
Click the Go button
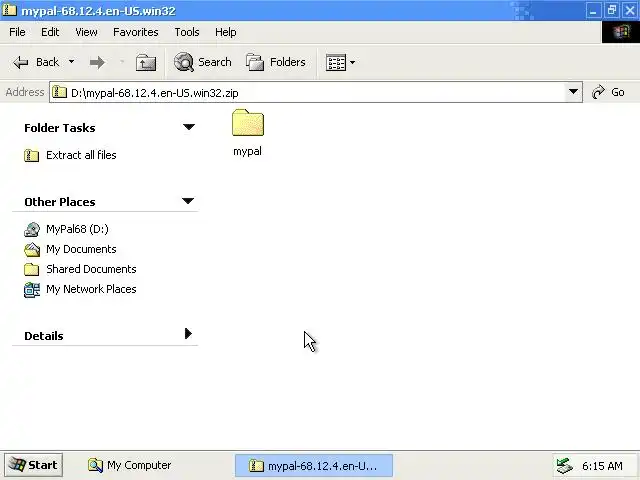(608, 92)
